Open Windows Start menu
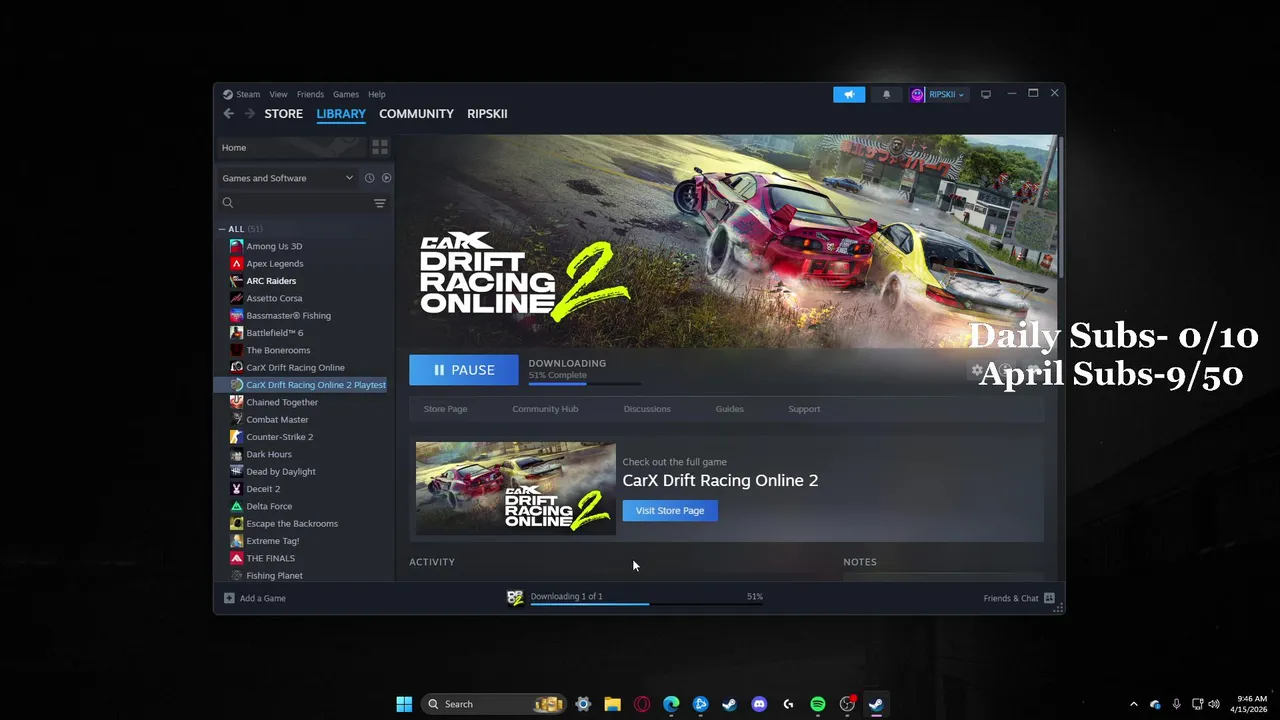The width and height of the screenshot is (1280, 720). [404, 704]
